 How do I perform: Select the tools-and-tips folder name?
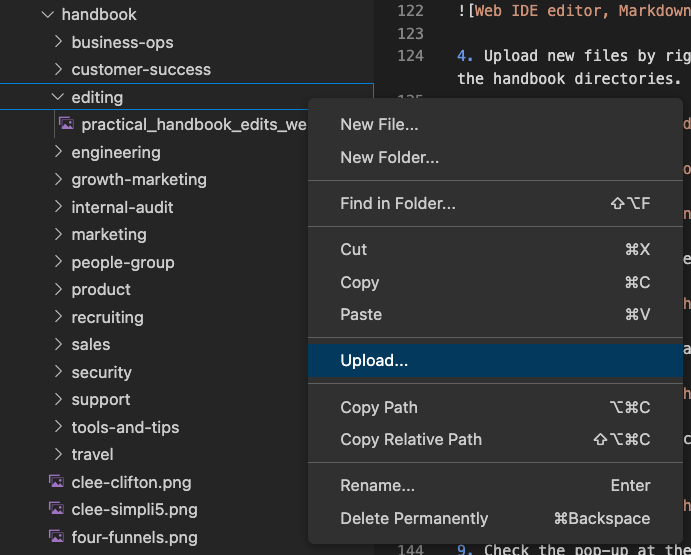point(126,427)
